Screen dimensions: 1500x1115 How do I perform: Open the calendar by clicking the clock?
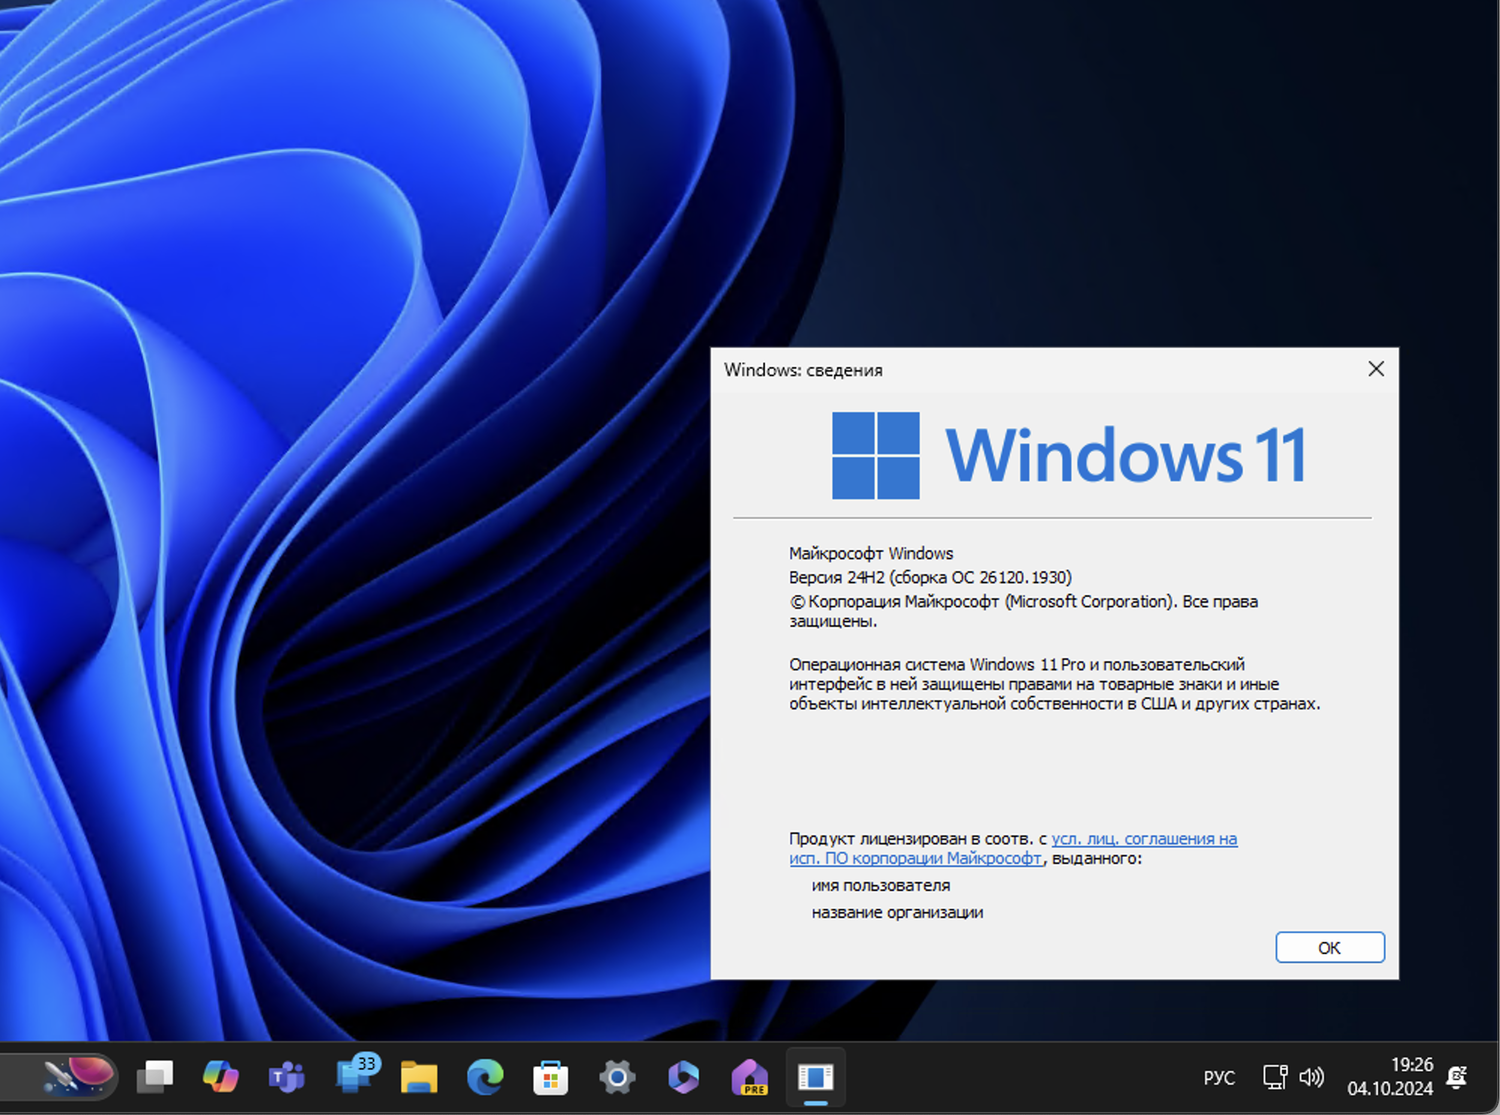tap(1392, 1077)
